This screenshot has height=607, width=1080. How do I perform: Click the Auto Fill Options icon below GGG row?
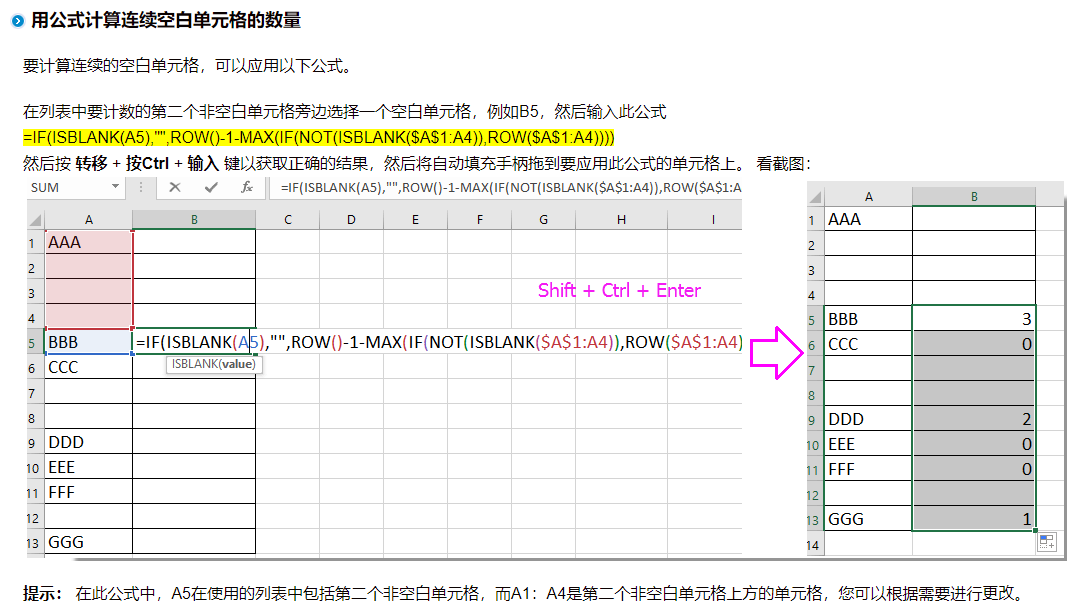[x=1046, y=542]
